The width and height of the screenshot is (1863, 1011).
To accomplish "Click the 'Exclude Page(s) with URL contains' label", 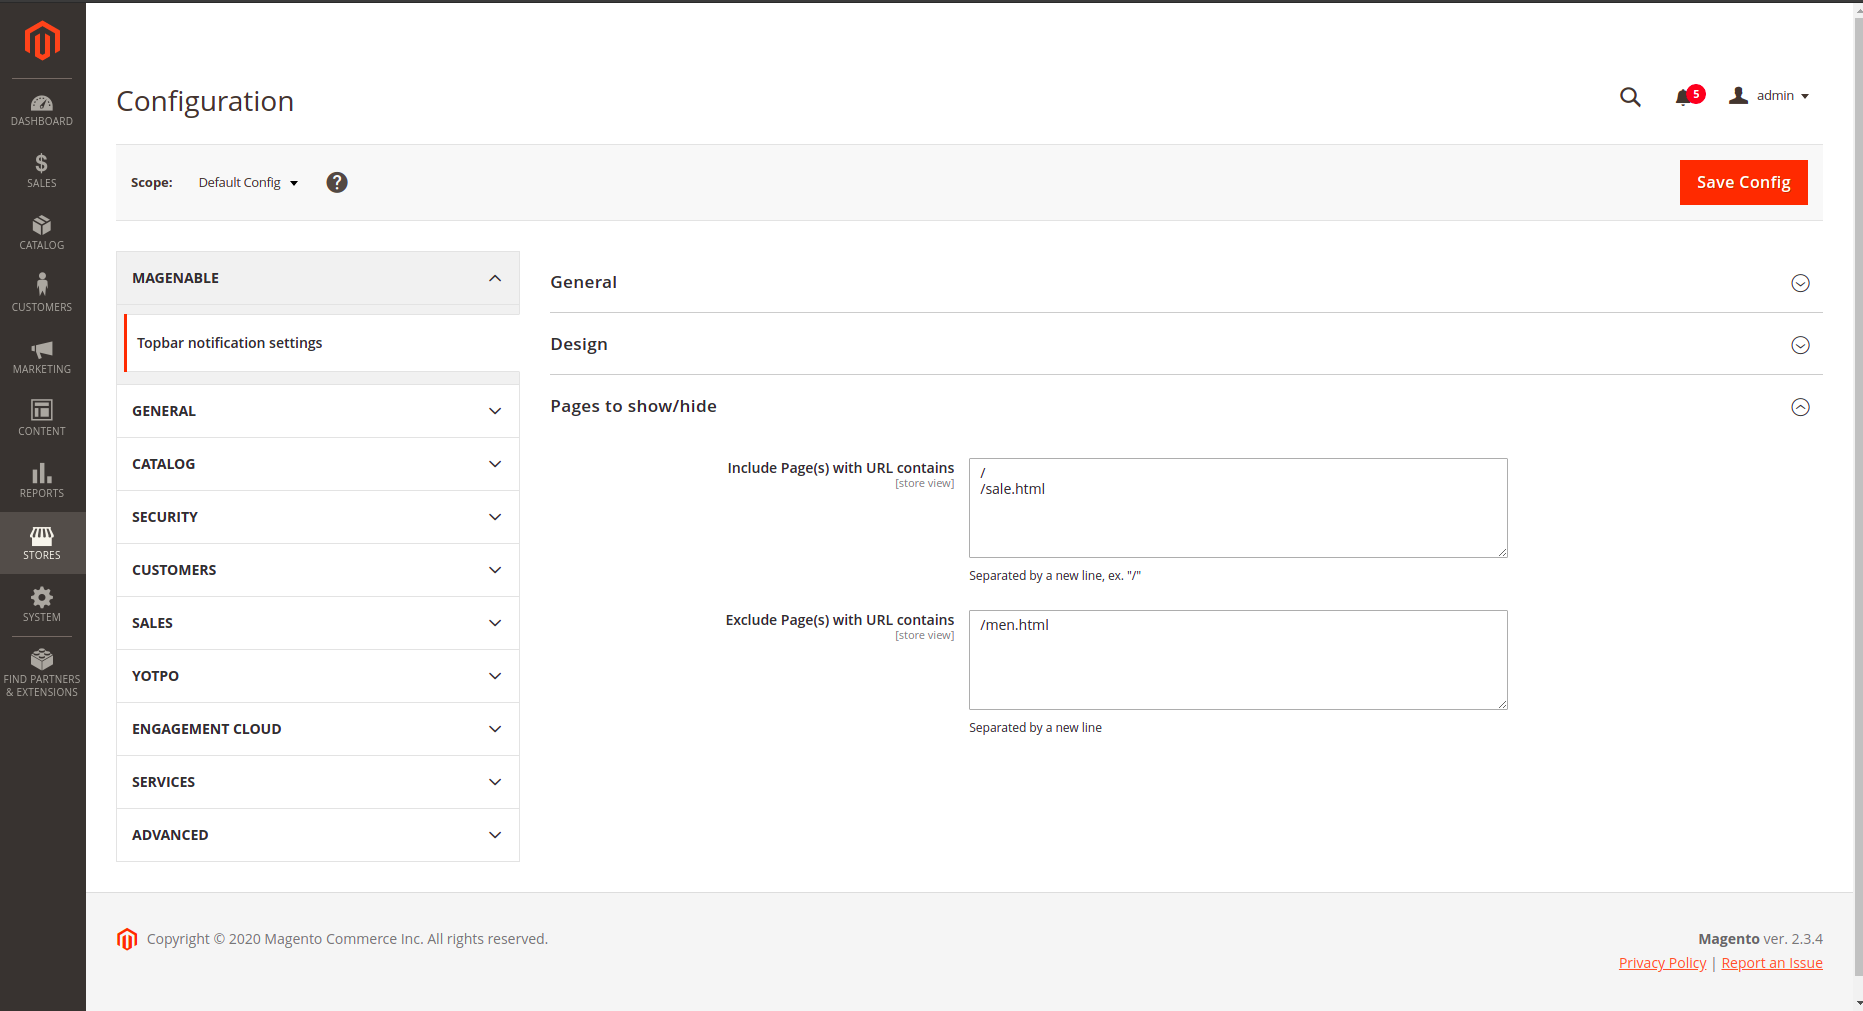I will point(840,620).
